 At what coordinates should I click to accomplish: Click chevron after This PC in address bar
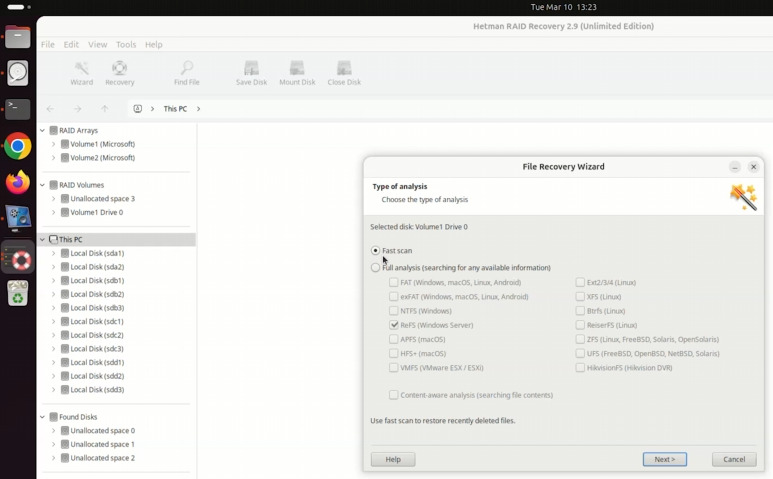click(x=198, y=108)
